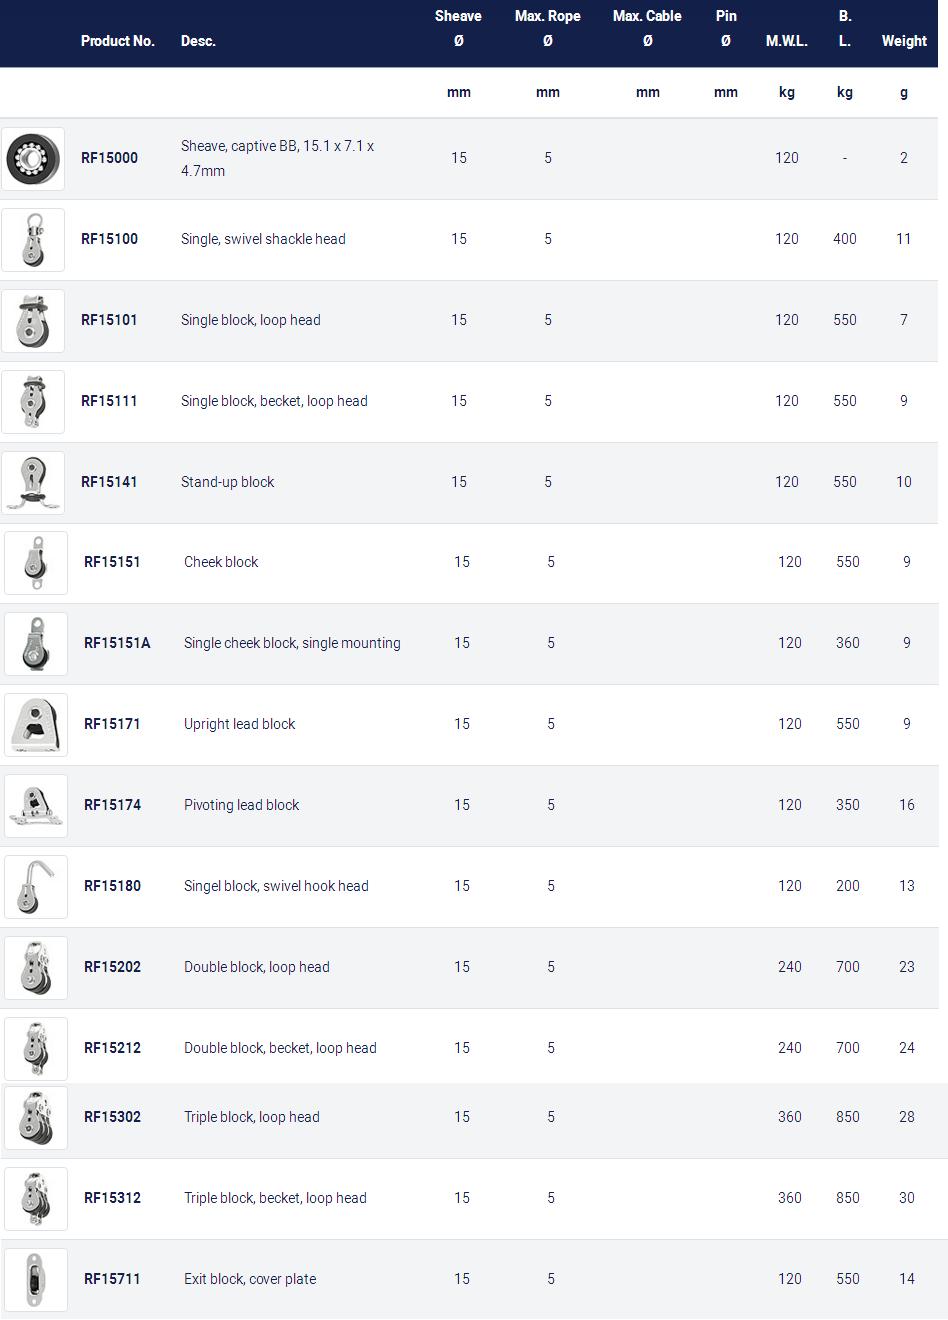
Task: Open product RF15212 link
Action: pos(112,1048)
